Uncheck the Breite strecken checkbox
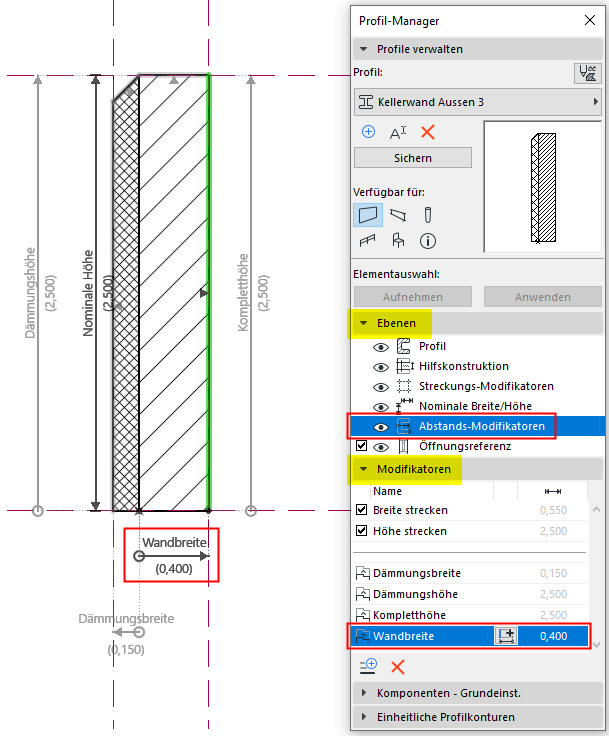 point(361,510)
